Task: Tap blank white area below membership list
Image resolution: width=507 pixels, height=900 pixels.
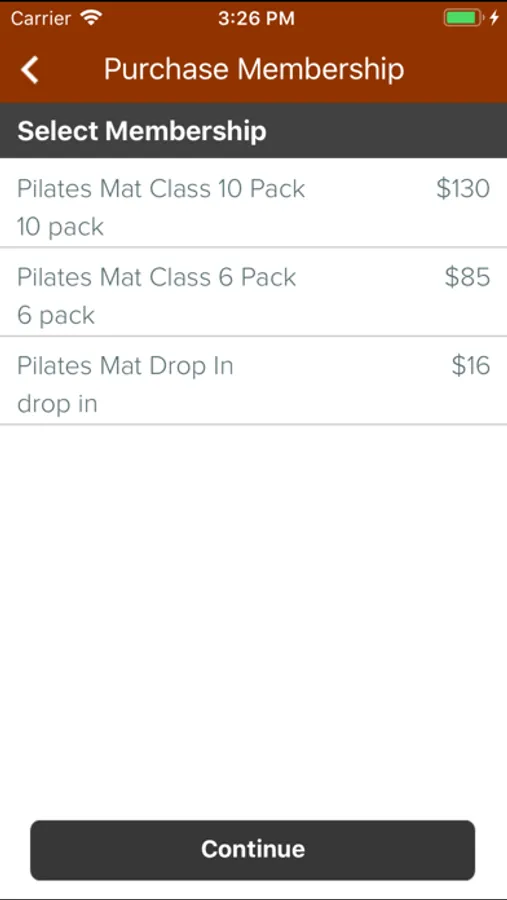Action: tap(253, 620)
